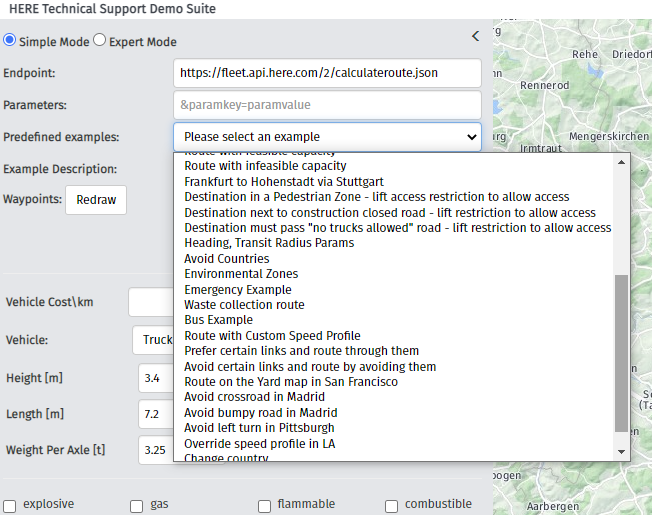
Task: Select Environmental Zones example
Action: tap(241, 274)
